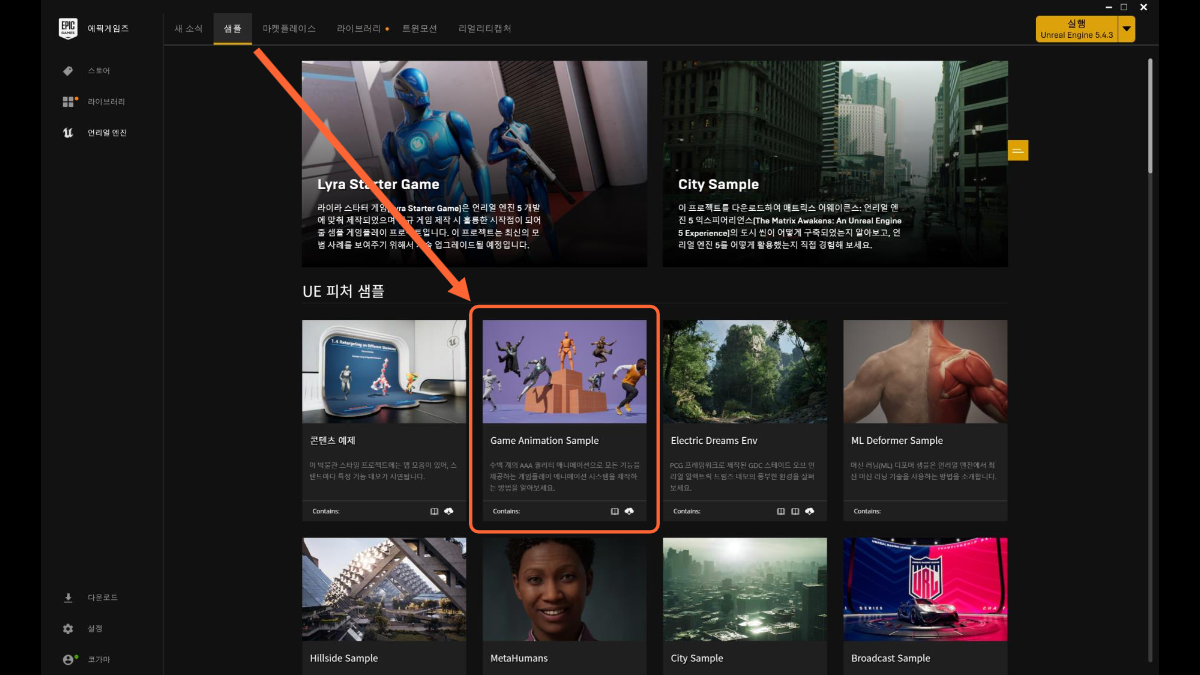Open the 라이브러리 top tab
The width and height of the screenshot is (1200, 675).
[x=359, y=29]
